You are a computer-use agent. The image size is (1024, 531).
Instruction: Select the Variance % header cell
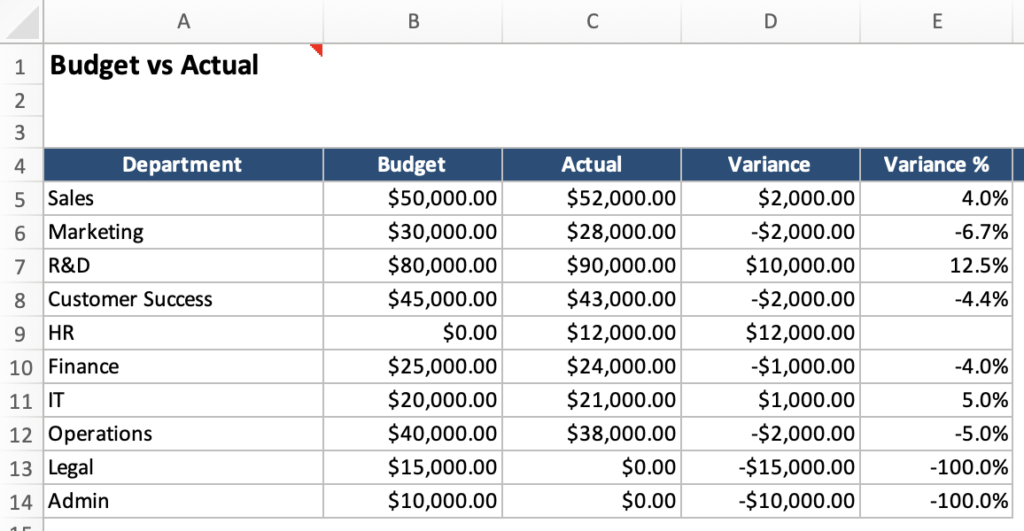pos(936,165)
